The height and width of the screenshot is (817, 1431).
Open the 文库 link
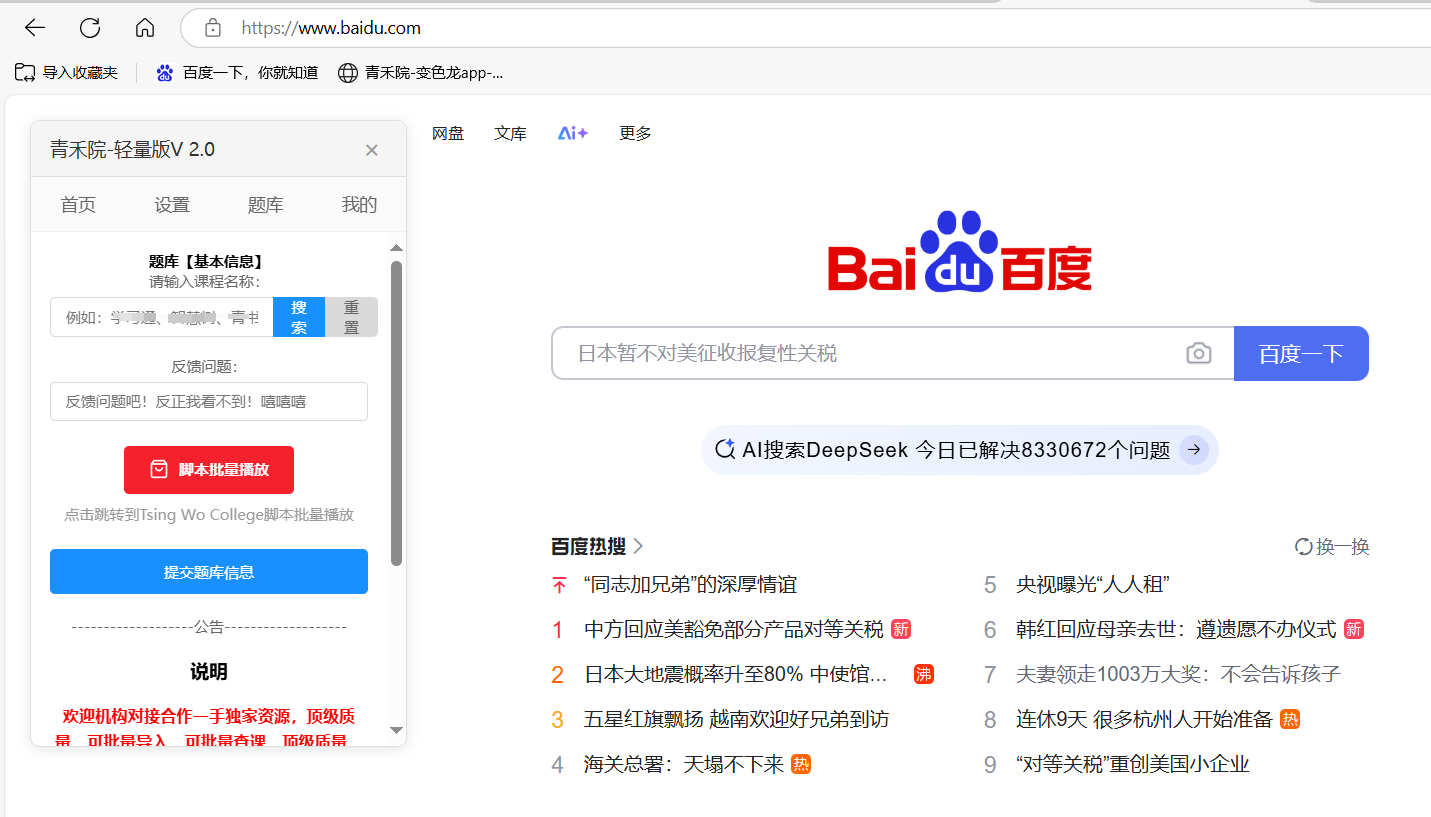pyautogui.click(x=510, y=133)
